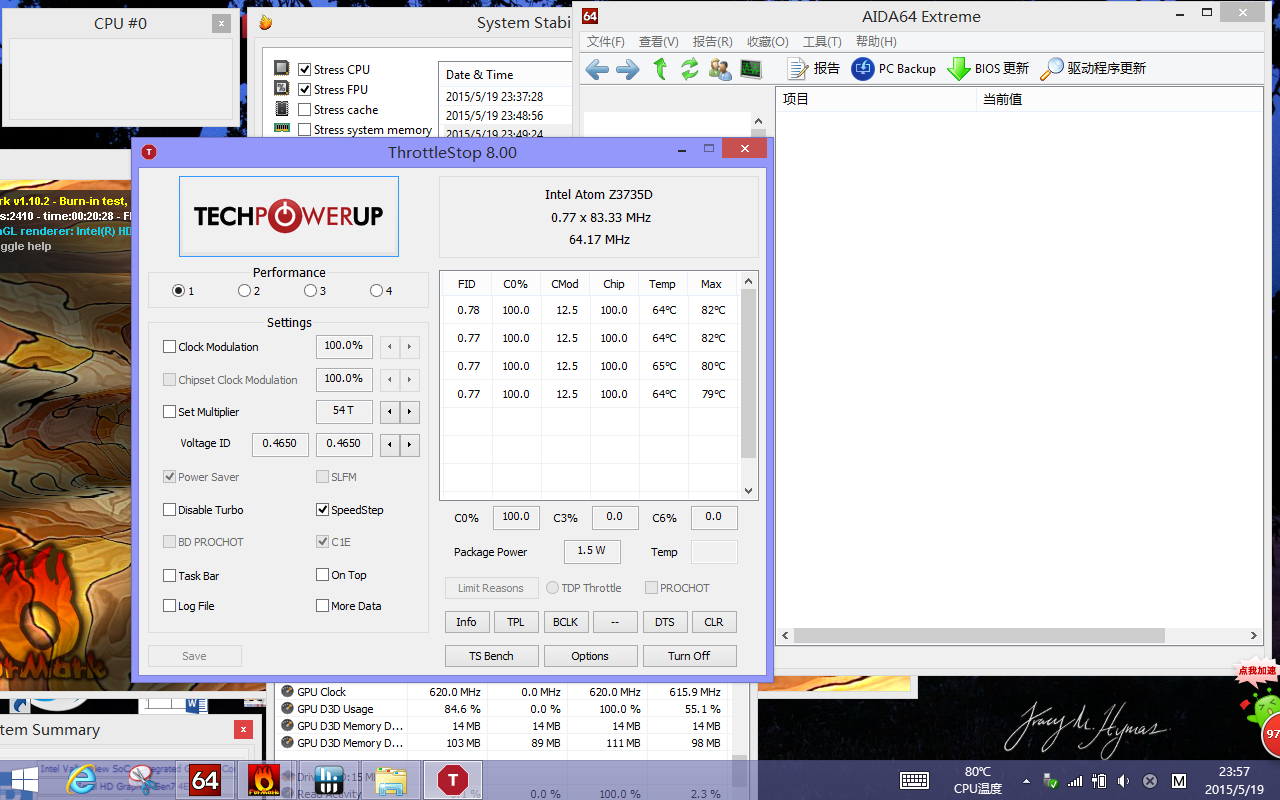Click the input method M tray icon

[x=1179, y=780]
